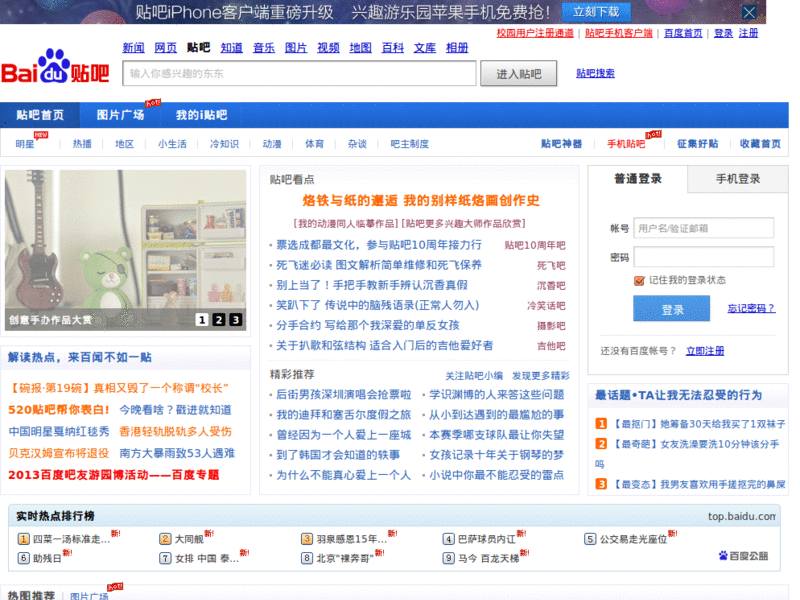Click the 创意手办作品大赏 slideshow image

click(126, 250)
